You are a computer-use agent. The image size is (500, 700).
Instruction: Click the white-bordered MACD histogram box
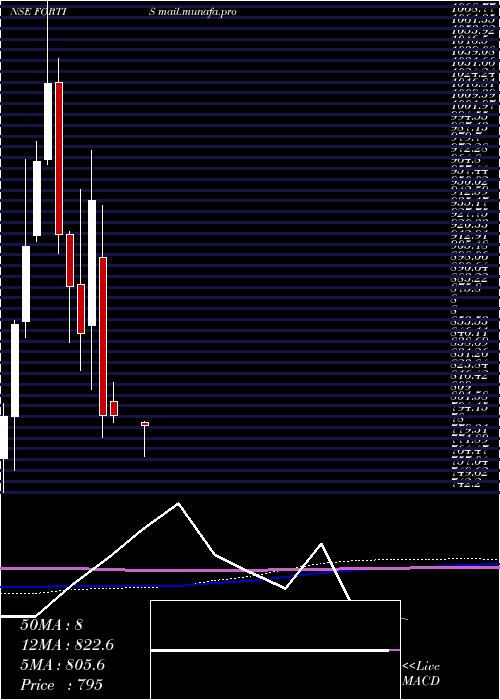pos(275,650)
